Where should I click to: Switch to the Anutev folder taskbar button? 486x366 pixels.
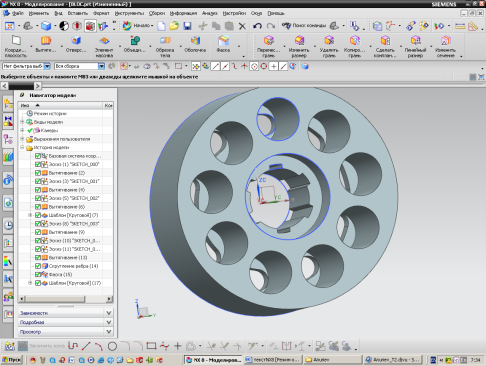pos(333,360)
